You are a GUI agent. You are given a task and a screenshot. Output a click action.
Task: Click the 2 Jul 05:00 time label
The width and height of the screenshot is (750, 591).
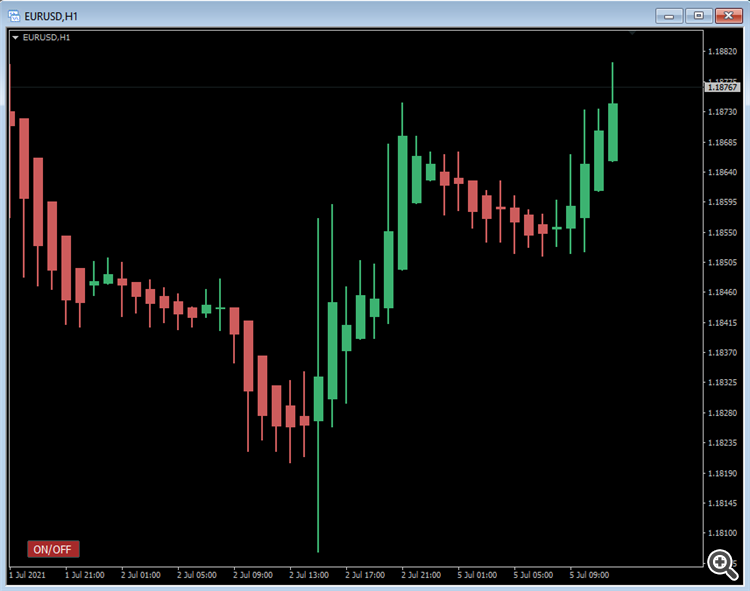pos(197,575)
